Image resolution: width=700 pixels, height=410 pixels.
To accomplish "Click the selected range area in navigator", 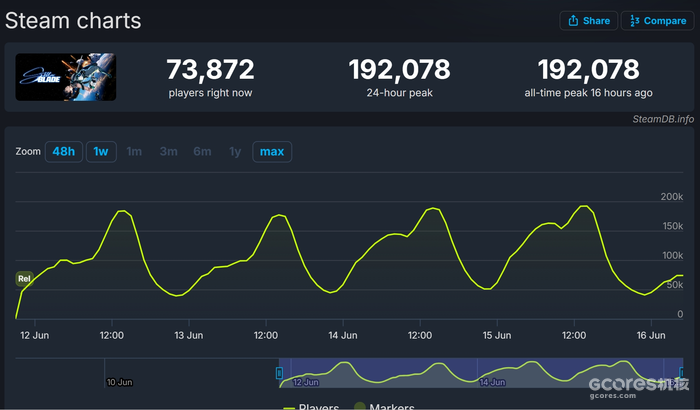I will click(x=481, y=372).
